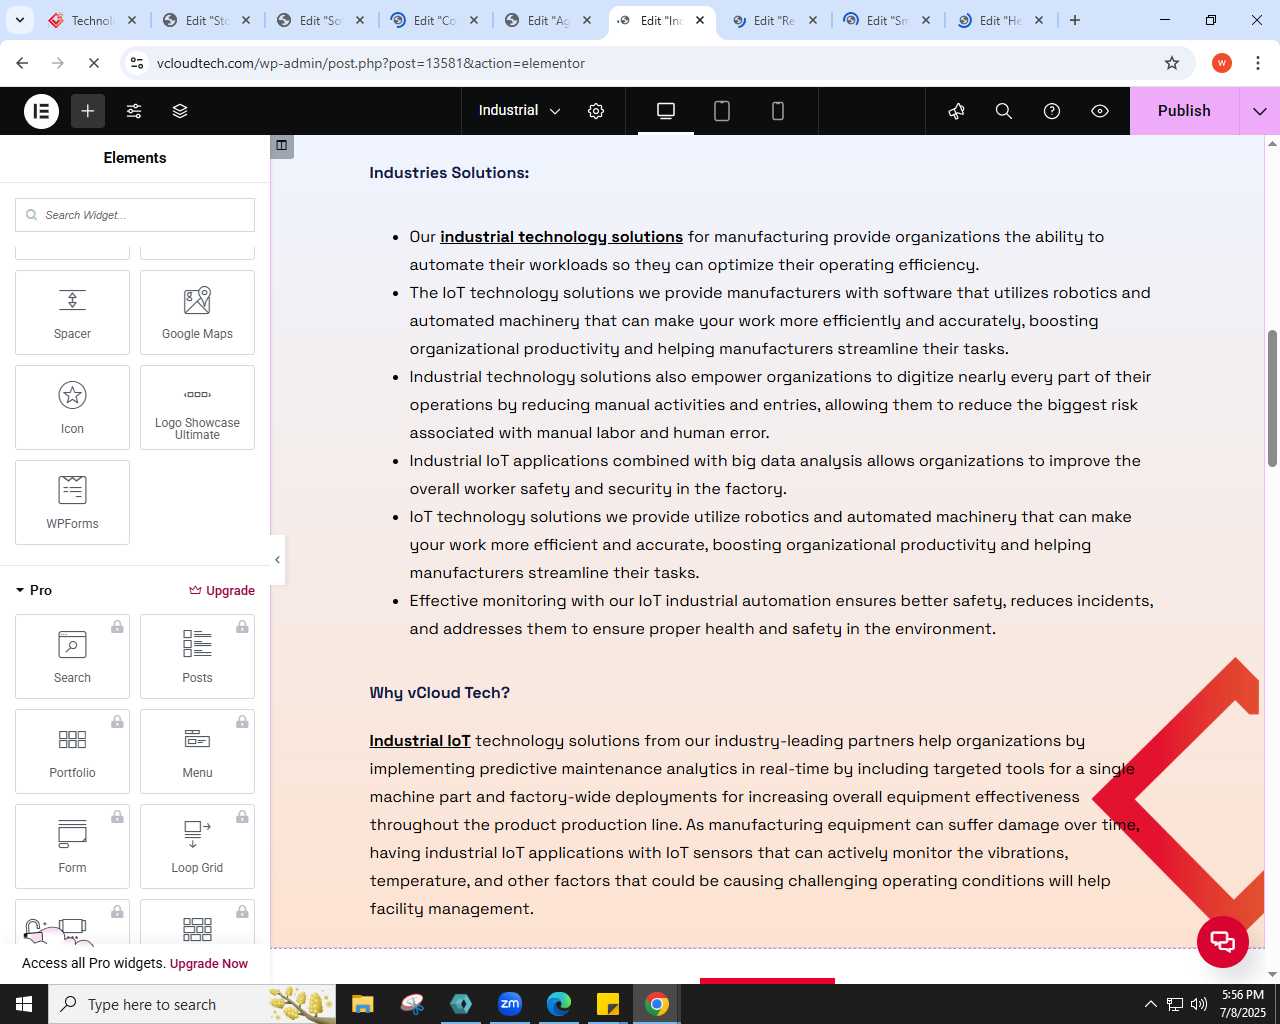
Task: Select the WPForms widget
Action: pyautogui.click(x=72, y=502)
